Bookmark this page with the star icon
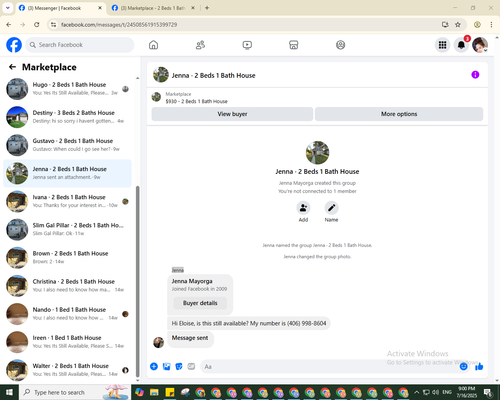Screen dimensions: 500x400 pyautogui.click(x=458, y=25)
